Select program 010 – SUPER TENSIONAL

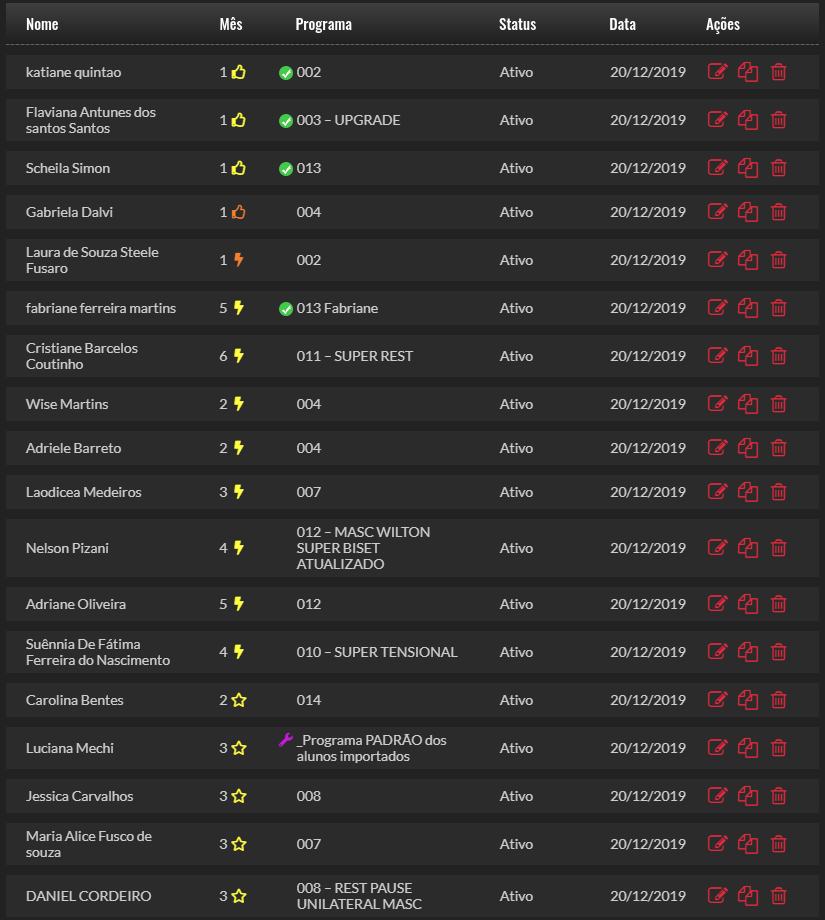(x=377, y=652)
